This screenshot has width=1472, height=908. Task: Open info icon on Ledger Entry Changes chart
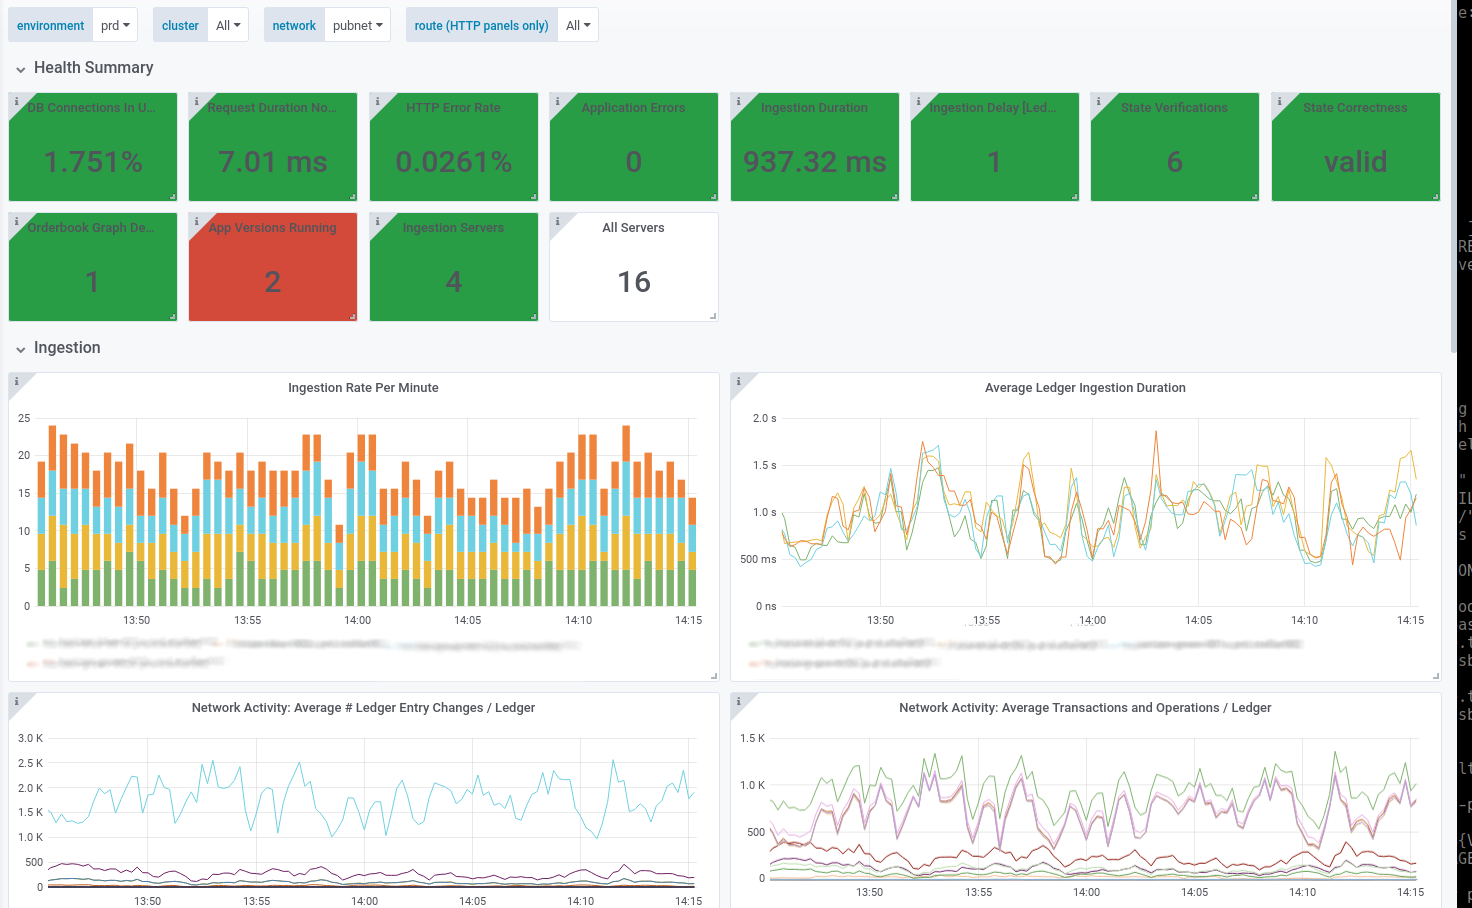(16, 701)
